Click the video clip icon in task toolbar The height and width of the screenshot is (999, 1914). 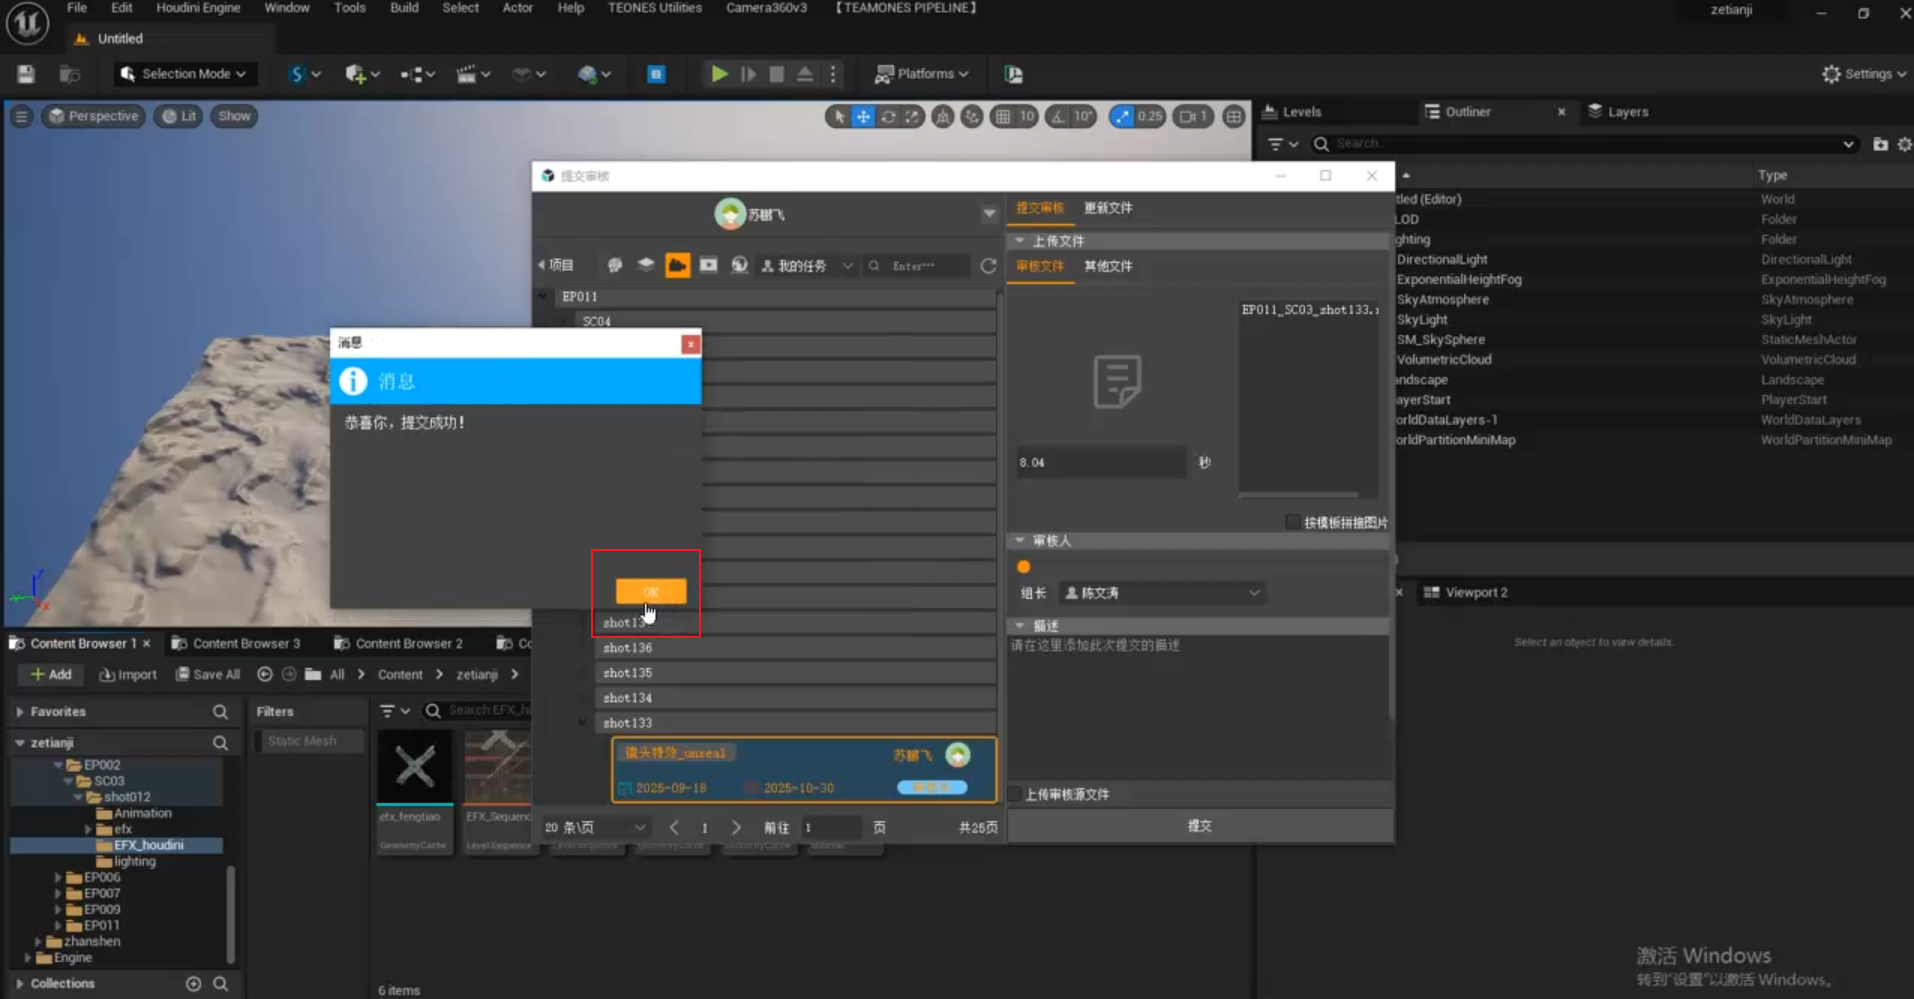(x=708, y=265)
